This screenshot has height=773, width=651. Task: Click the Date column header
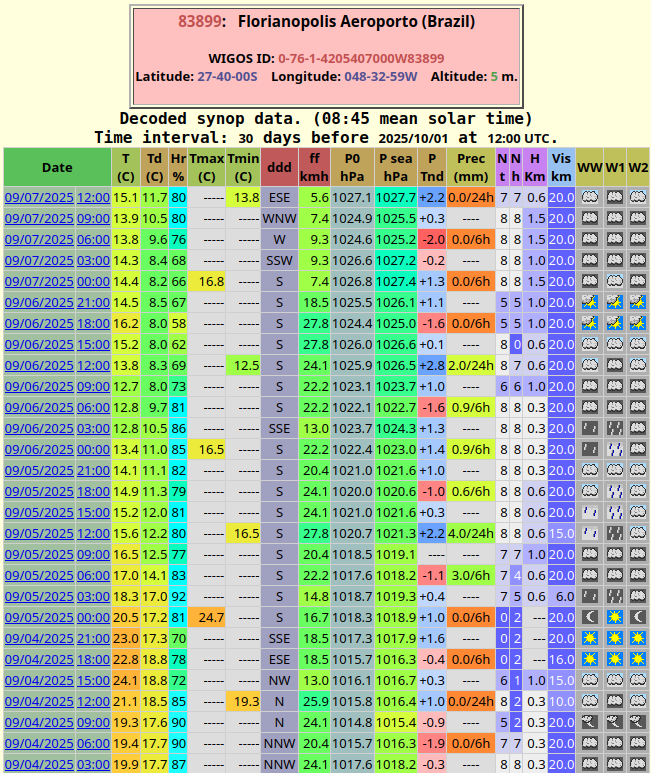click(x=57, y=167)
